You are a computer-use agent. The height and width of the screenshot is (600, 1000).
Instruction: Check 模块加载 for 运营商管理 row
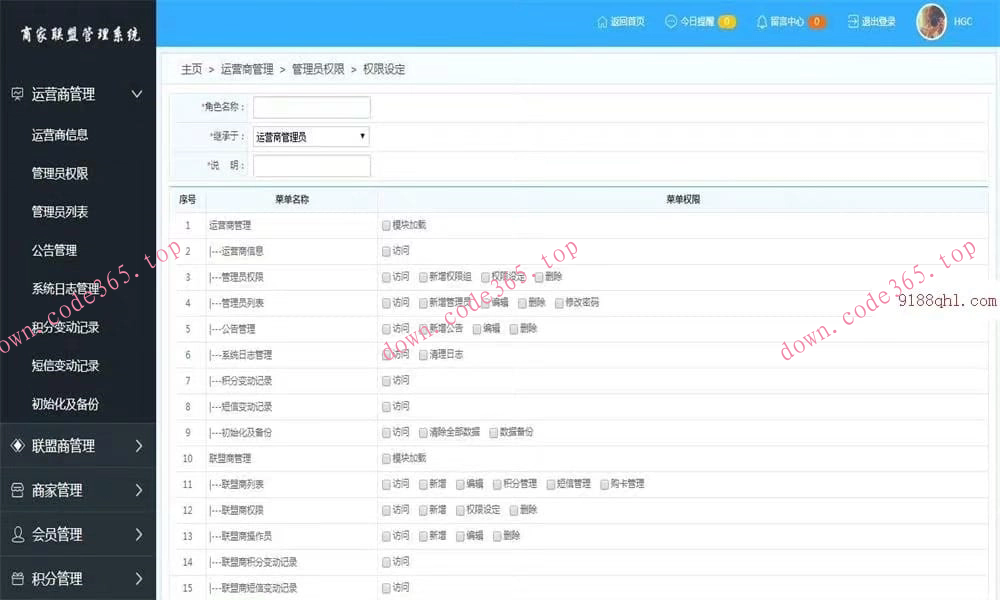coord(385,225)
